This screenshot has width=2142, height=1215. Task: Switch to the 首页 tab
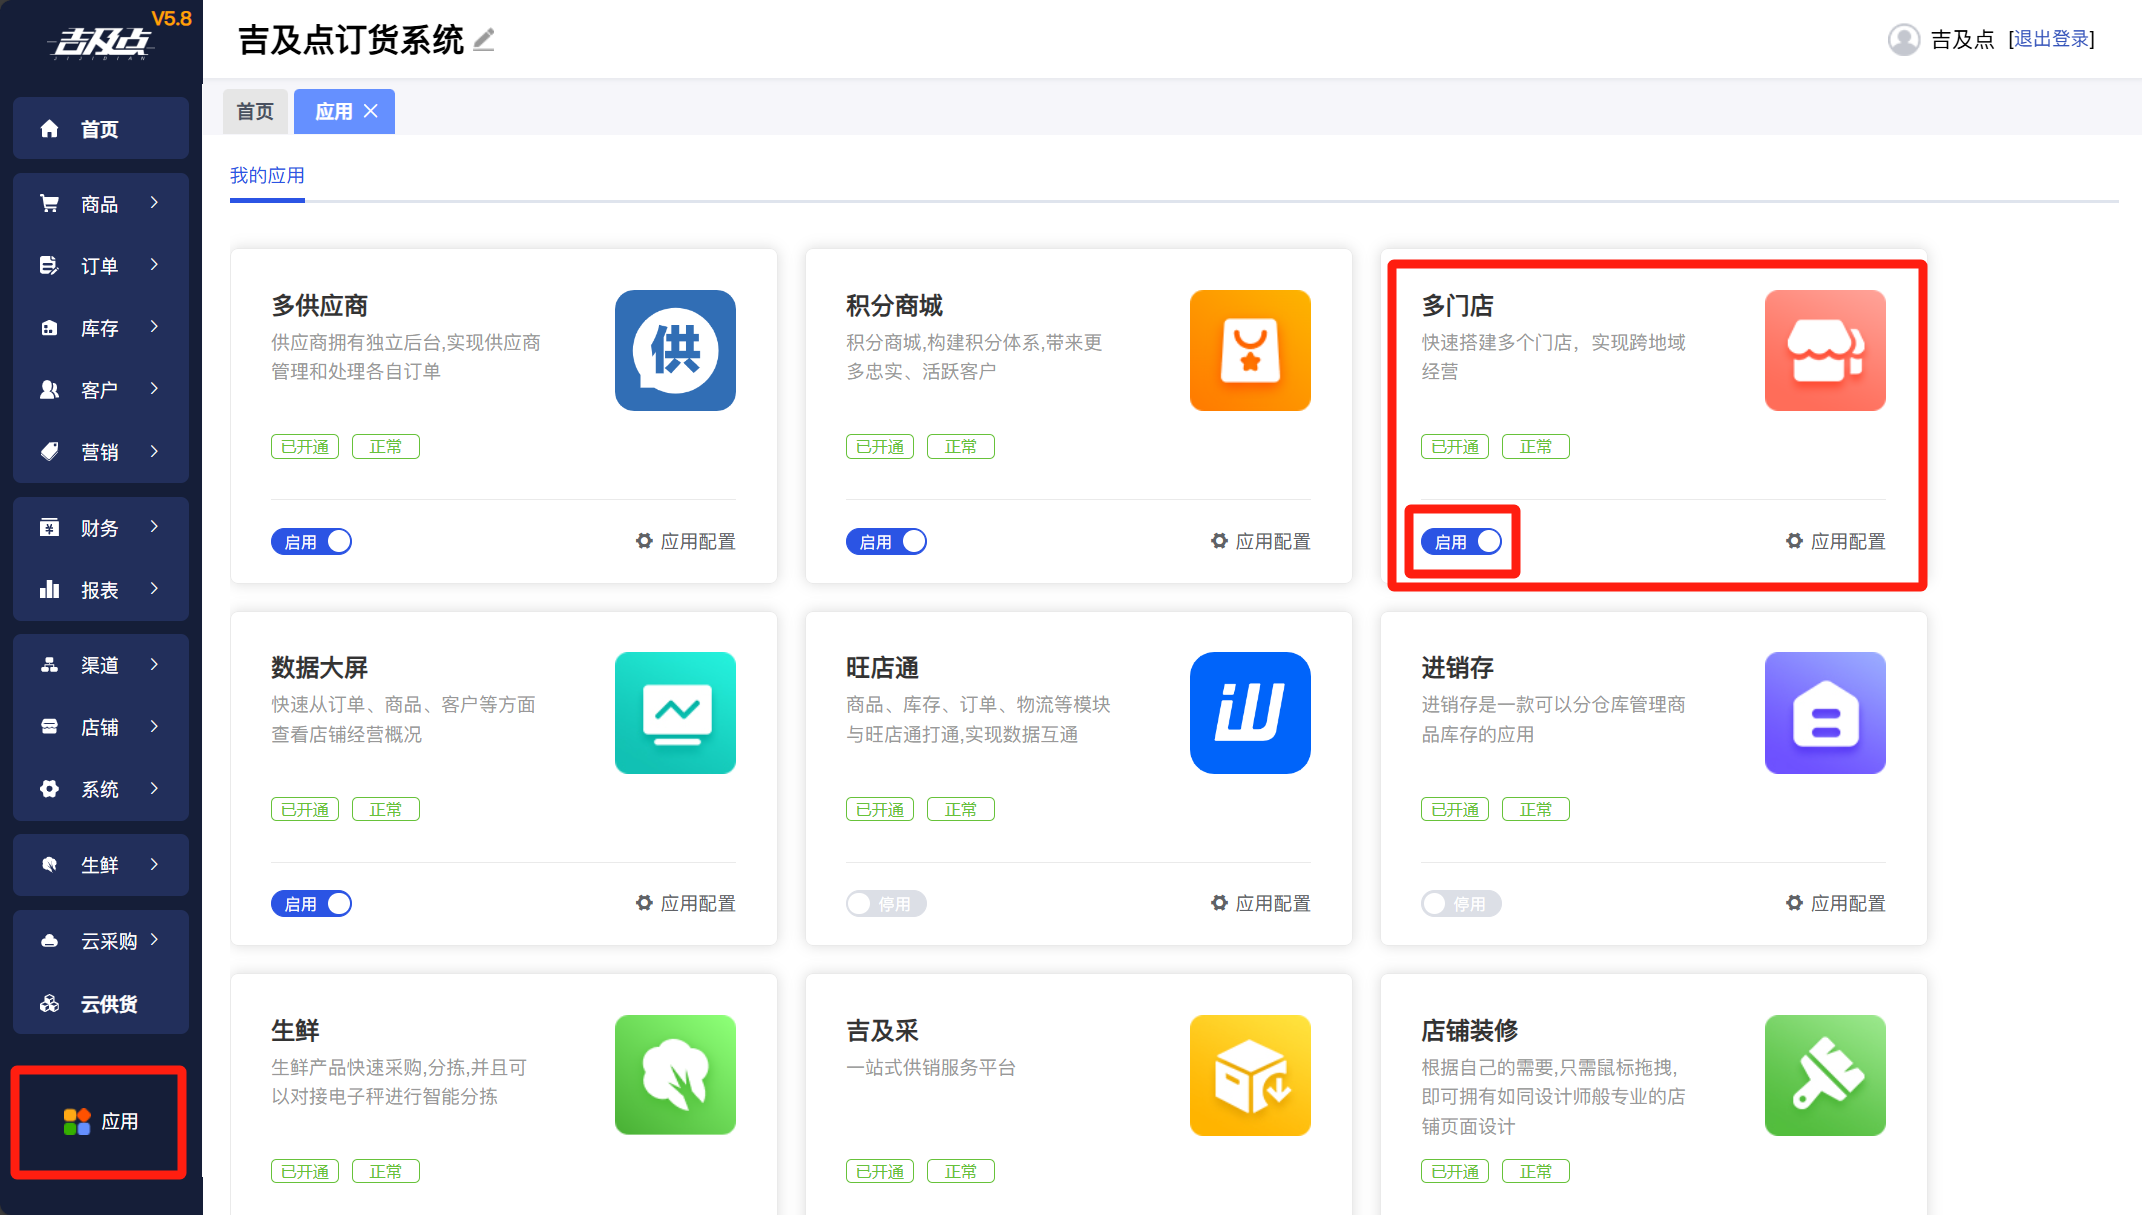pyautogui.click(x=255, y=111)
